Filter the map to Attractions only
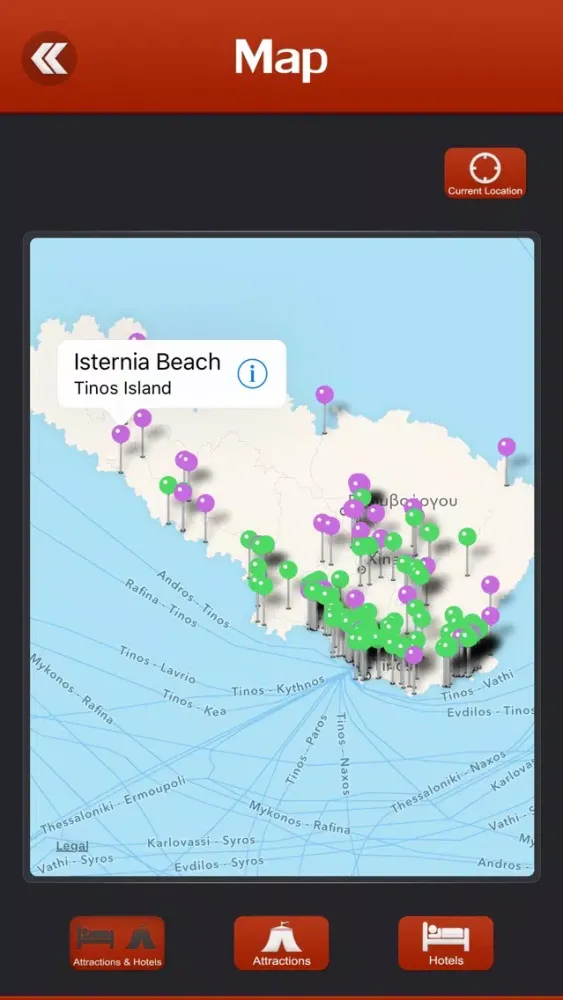The image size is (563, 1000). [281, 943]
